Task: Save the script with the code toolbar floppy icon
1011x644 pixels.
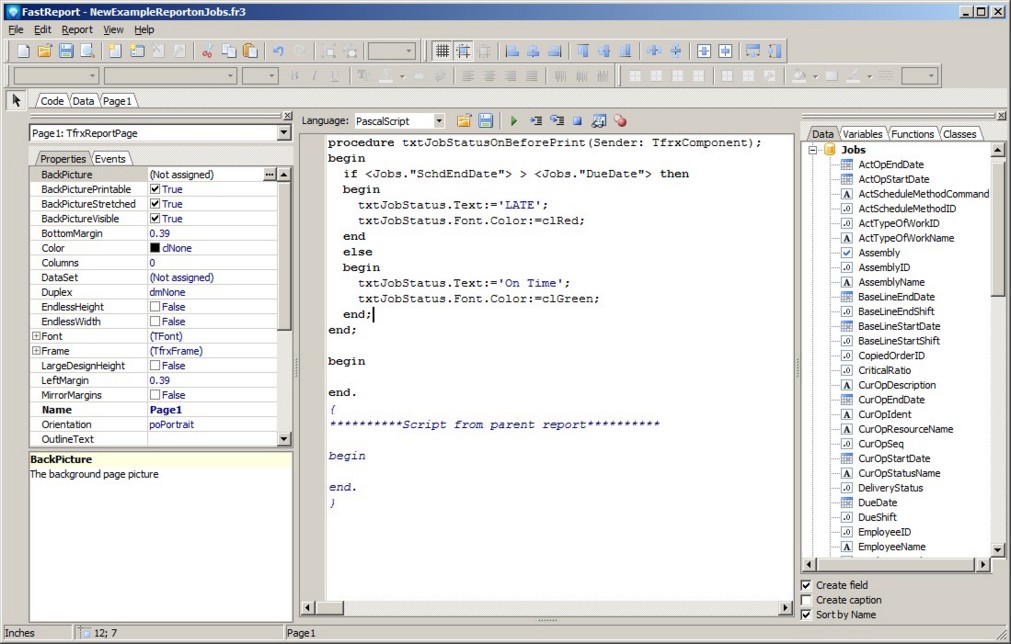Action: click(x=486, y=121)
